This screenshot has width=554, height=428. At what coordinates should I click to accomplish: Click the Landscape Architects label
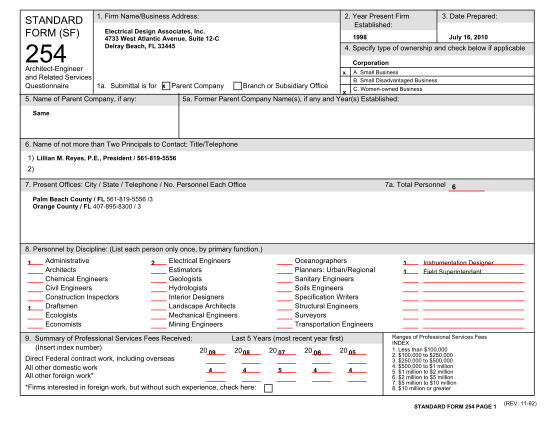coord(202,306)
